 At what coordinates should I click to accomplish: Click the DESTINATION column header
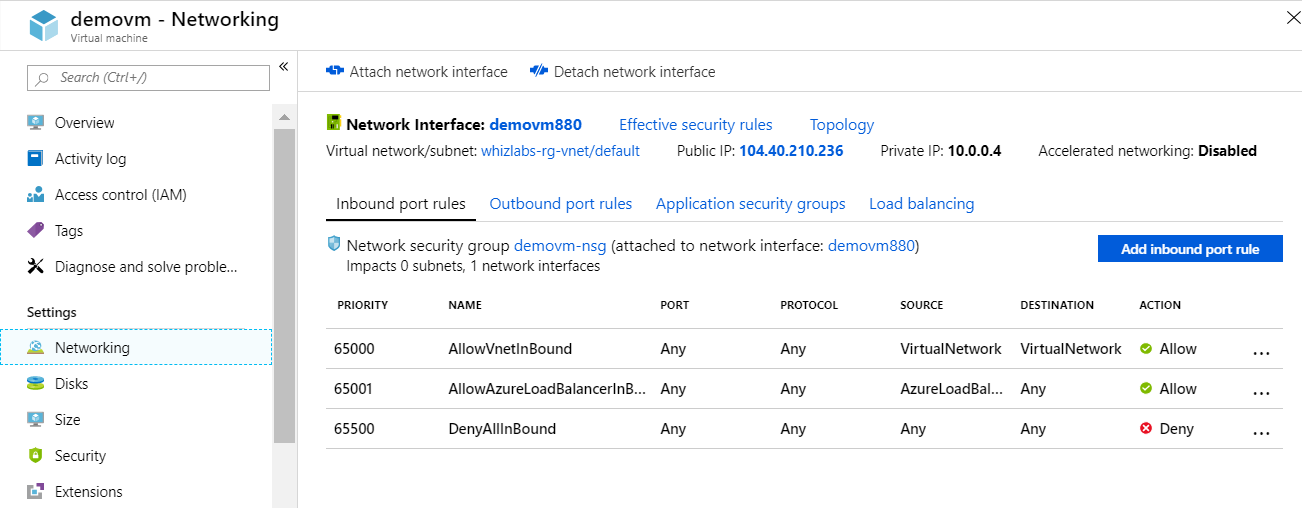(1057, 305)
